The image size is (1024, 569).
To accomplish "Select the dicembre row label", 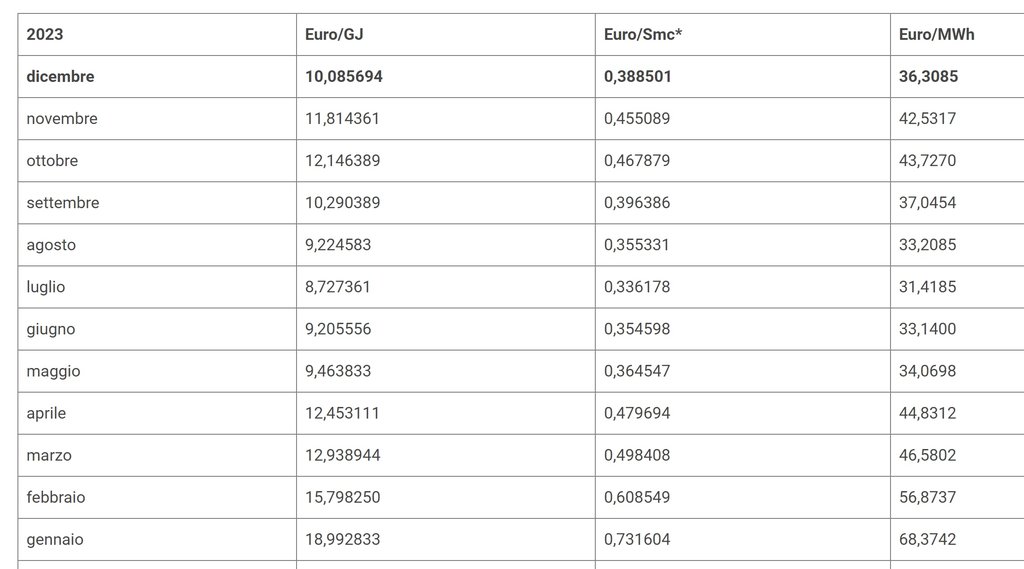I will 60,77.
